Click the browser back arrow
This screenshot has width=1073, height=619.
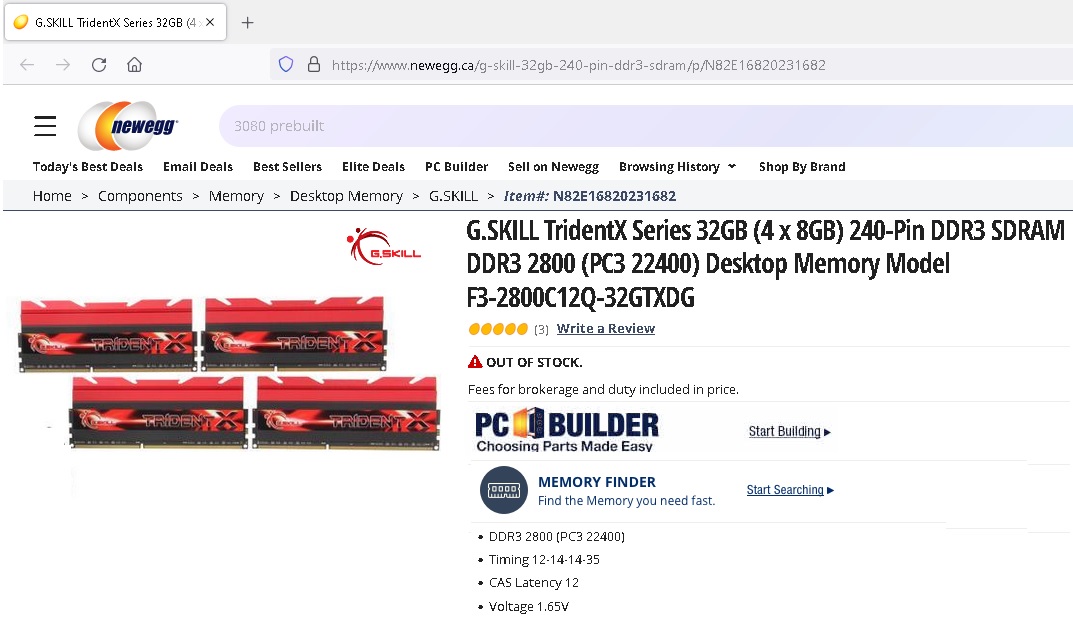coord(27,65)
